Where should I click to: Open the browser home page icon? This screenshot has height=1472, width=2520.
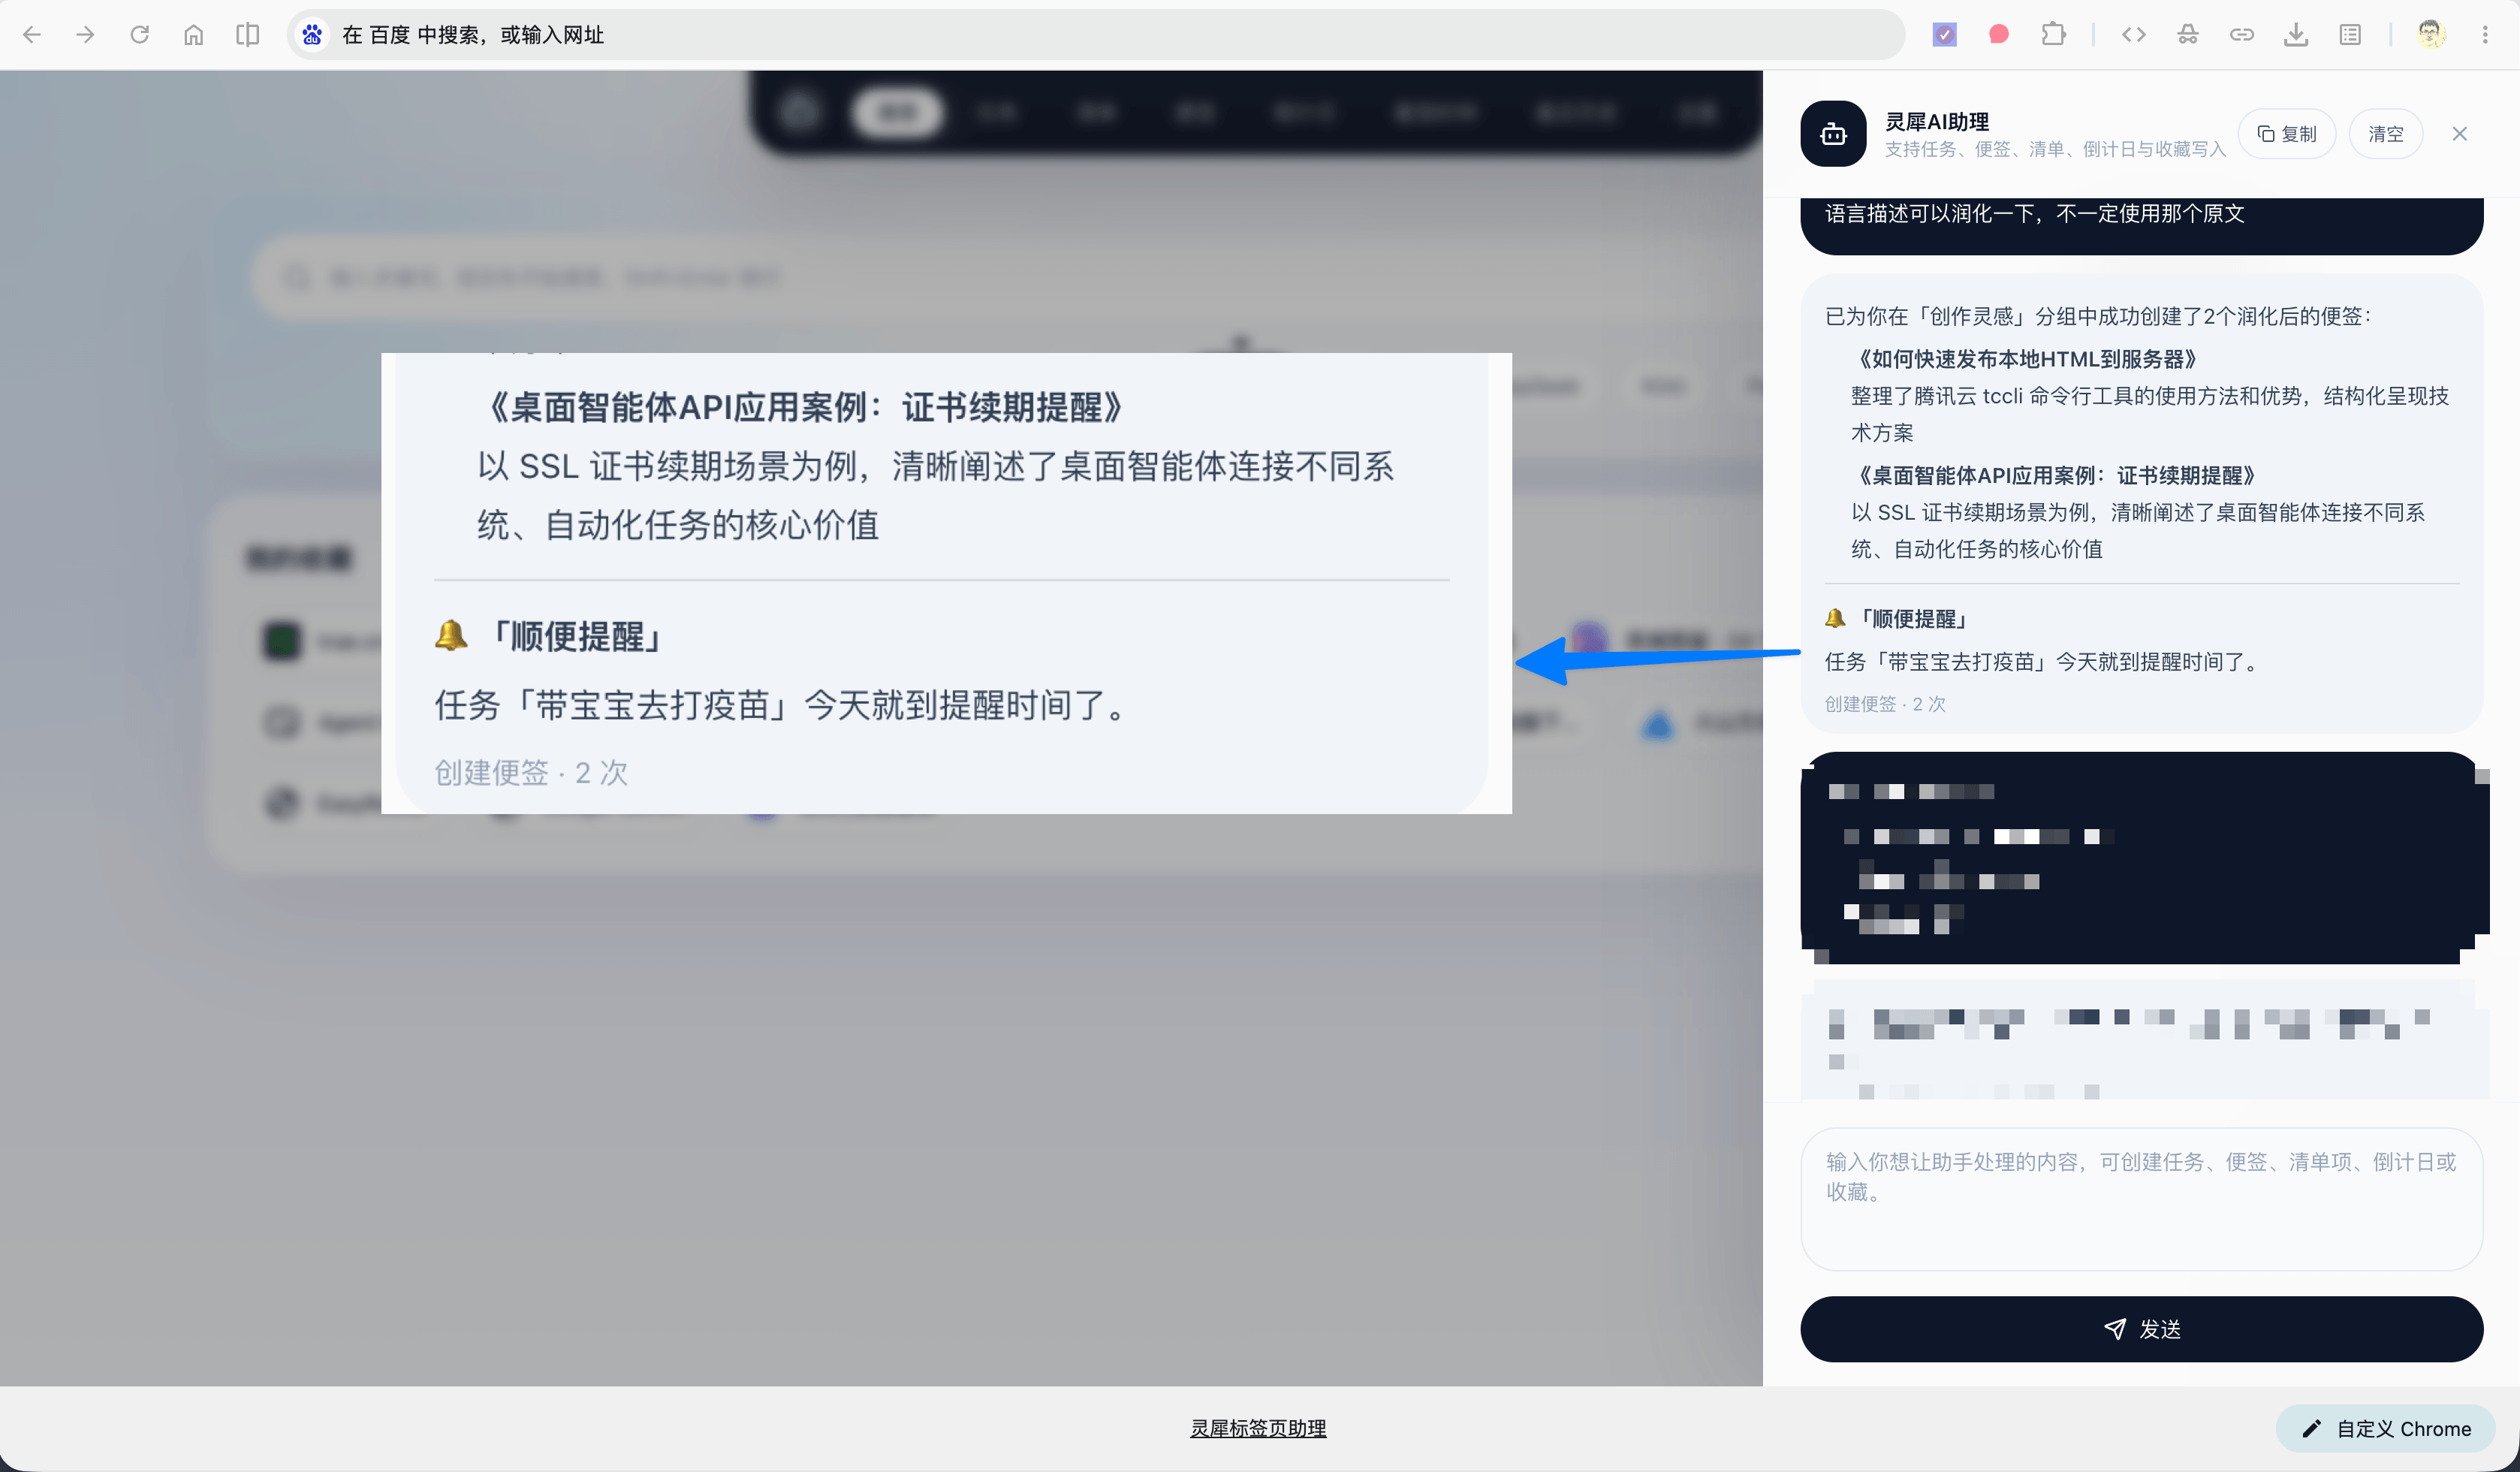pyautogui.click(x=194, y=35)
